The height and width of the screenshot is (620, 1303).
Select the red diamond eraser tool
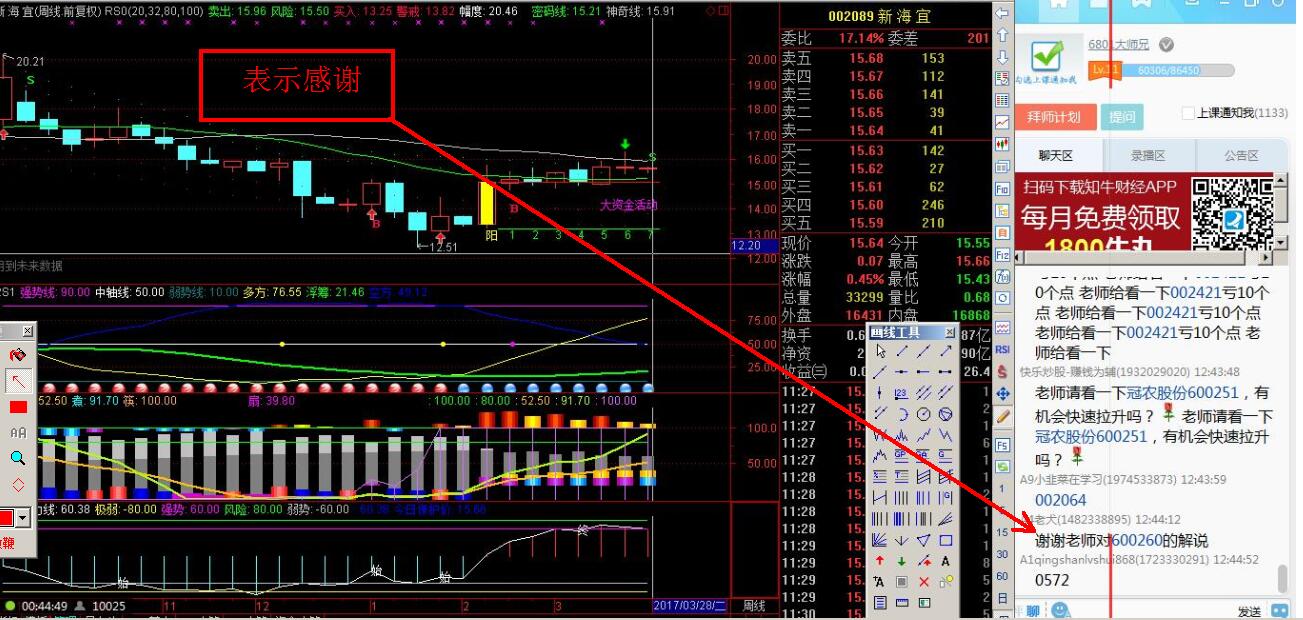[x=18, y=485]
